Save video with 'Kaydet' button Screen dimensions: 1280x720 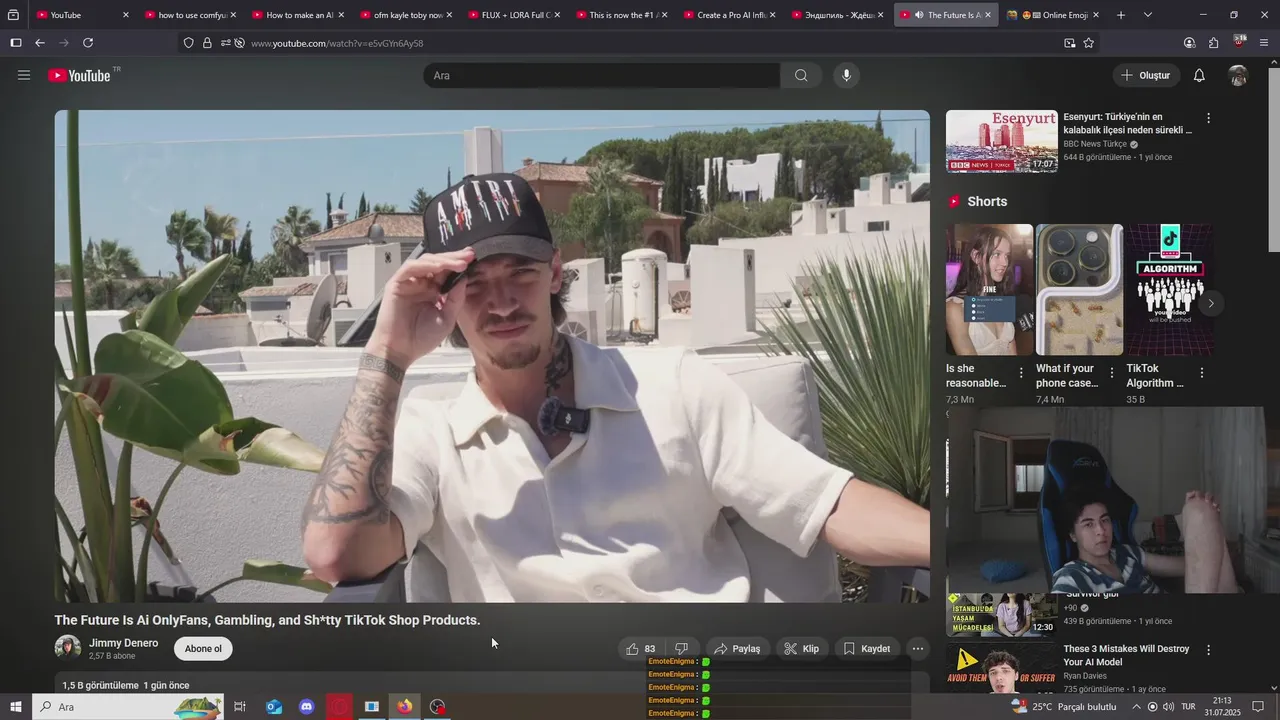tap(866, 649)
